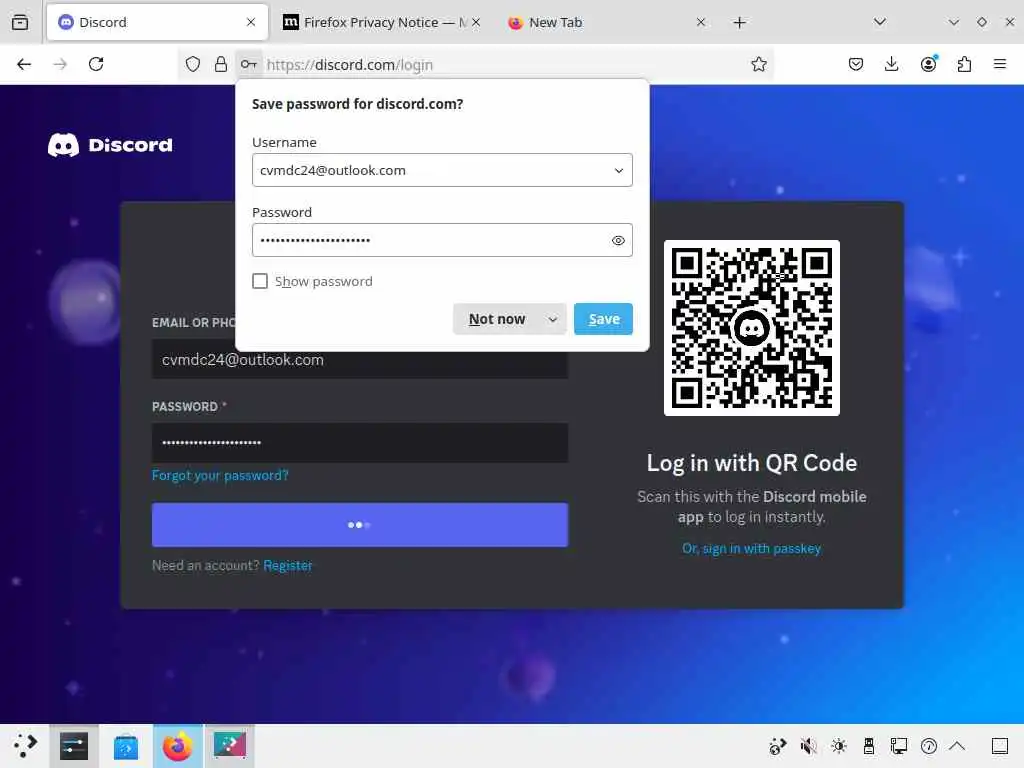Click the muted volume tray icon

click(808, 746)
